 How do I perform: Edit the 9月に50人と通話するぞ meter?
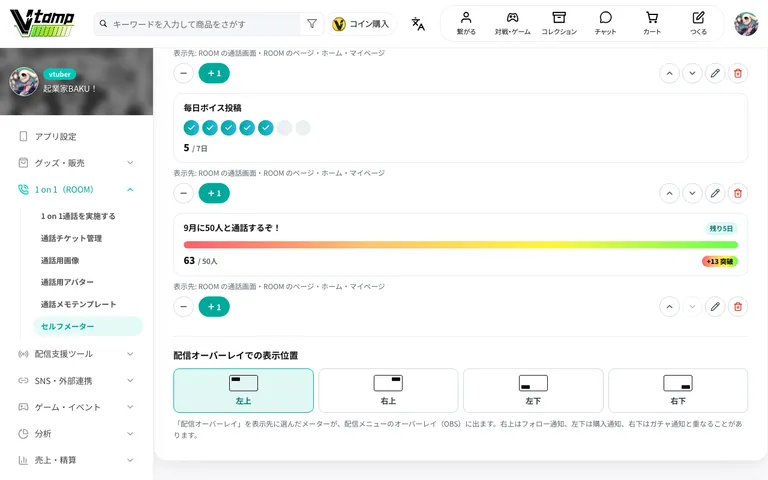tap(715, 307)
